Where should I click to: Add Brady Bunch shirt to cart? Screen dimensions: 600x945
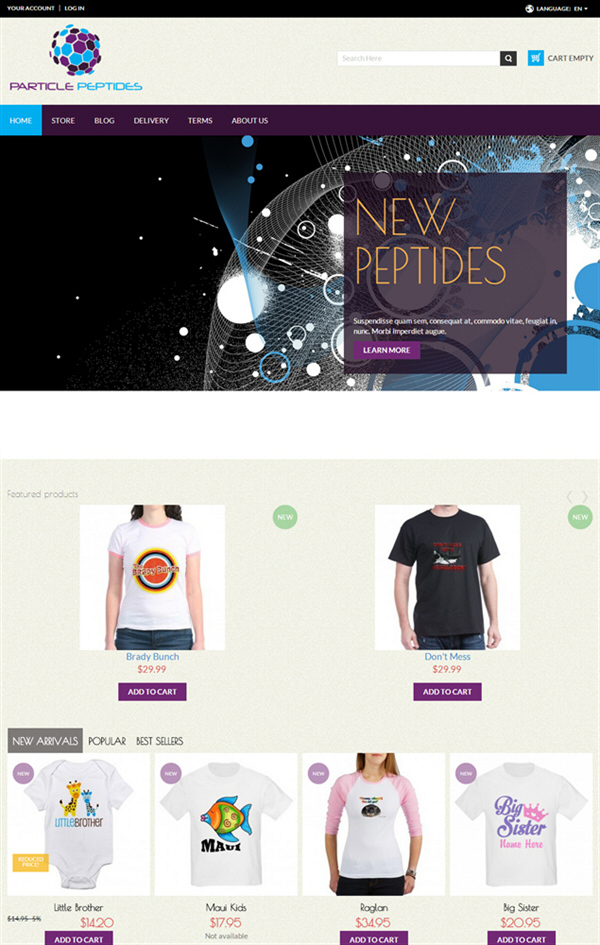(x=152, y=692)
